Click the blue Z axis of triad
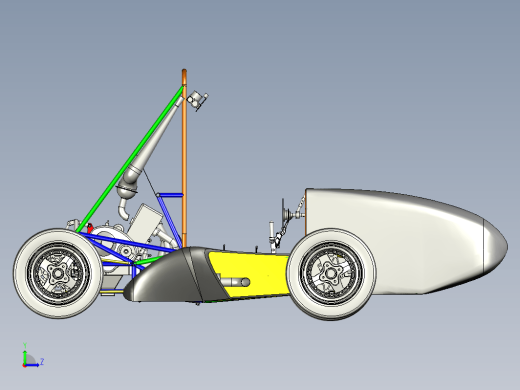This screenshot has height=390, width=520. coord(32,365)
